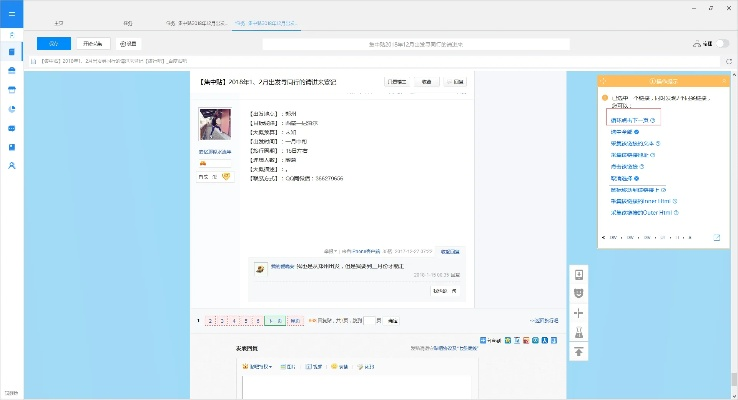This screenshot has height=400, width=738.
Task: Open the book icon in sidebar
Action: (x=12, y=147)
